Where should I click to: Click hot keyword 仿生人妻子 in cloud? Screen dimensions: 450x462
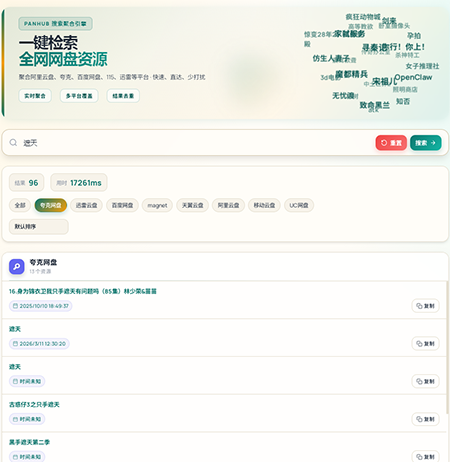coord(331,59)
